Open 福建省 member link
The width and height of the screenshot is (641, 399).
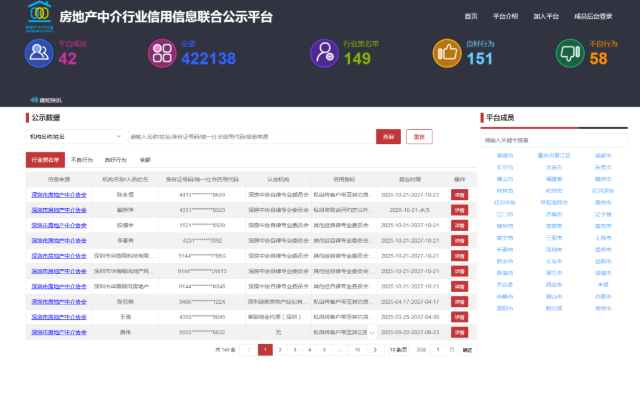click(554, 179)
